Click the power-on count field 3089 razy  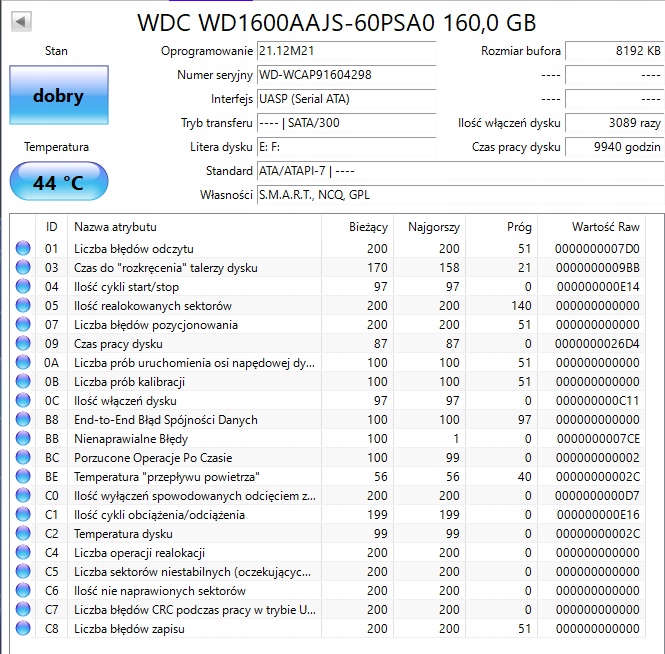[x=614, y=123]
